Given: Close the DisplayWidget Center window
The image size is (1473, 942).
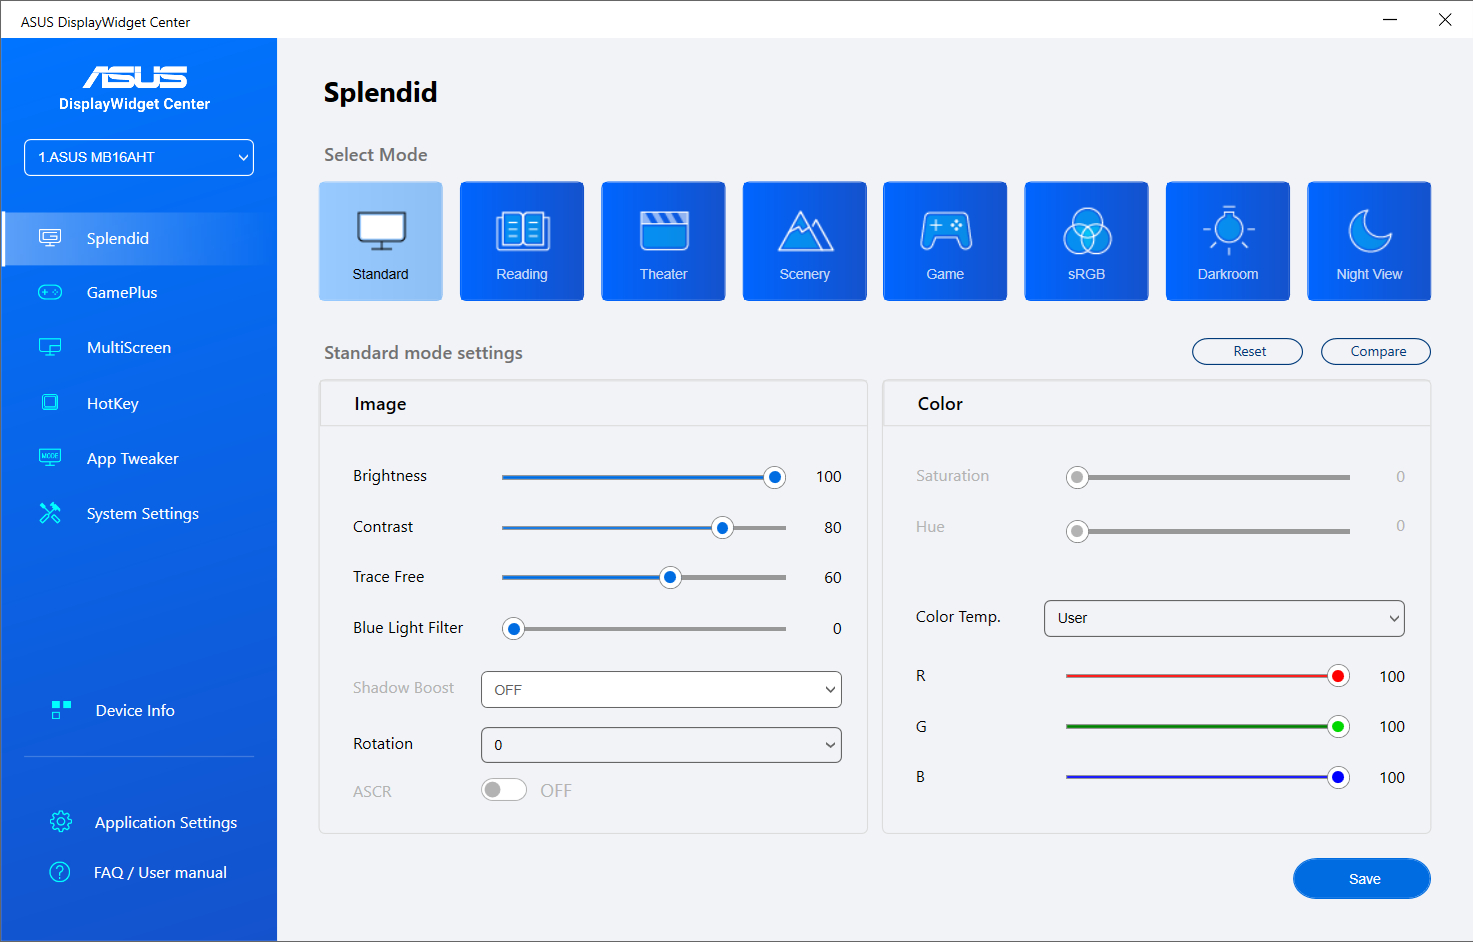Looking at the screenshot, I should click(x=1445, y=20).
